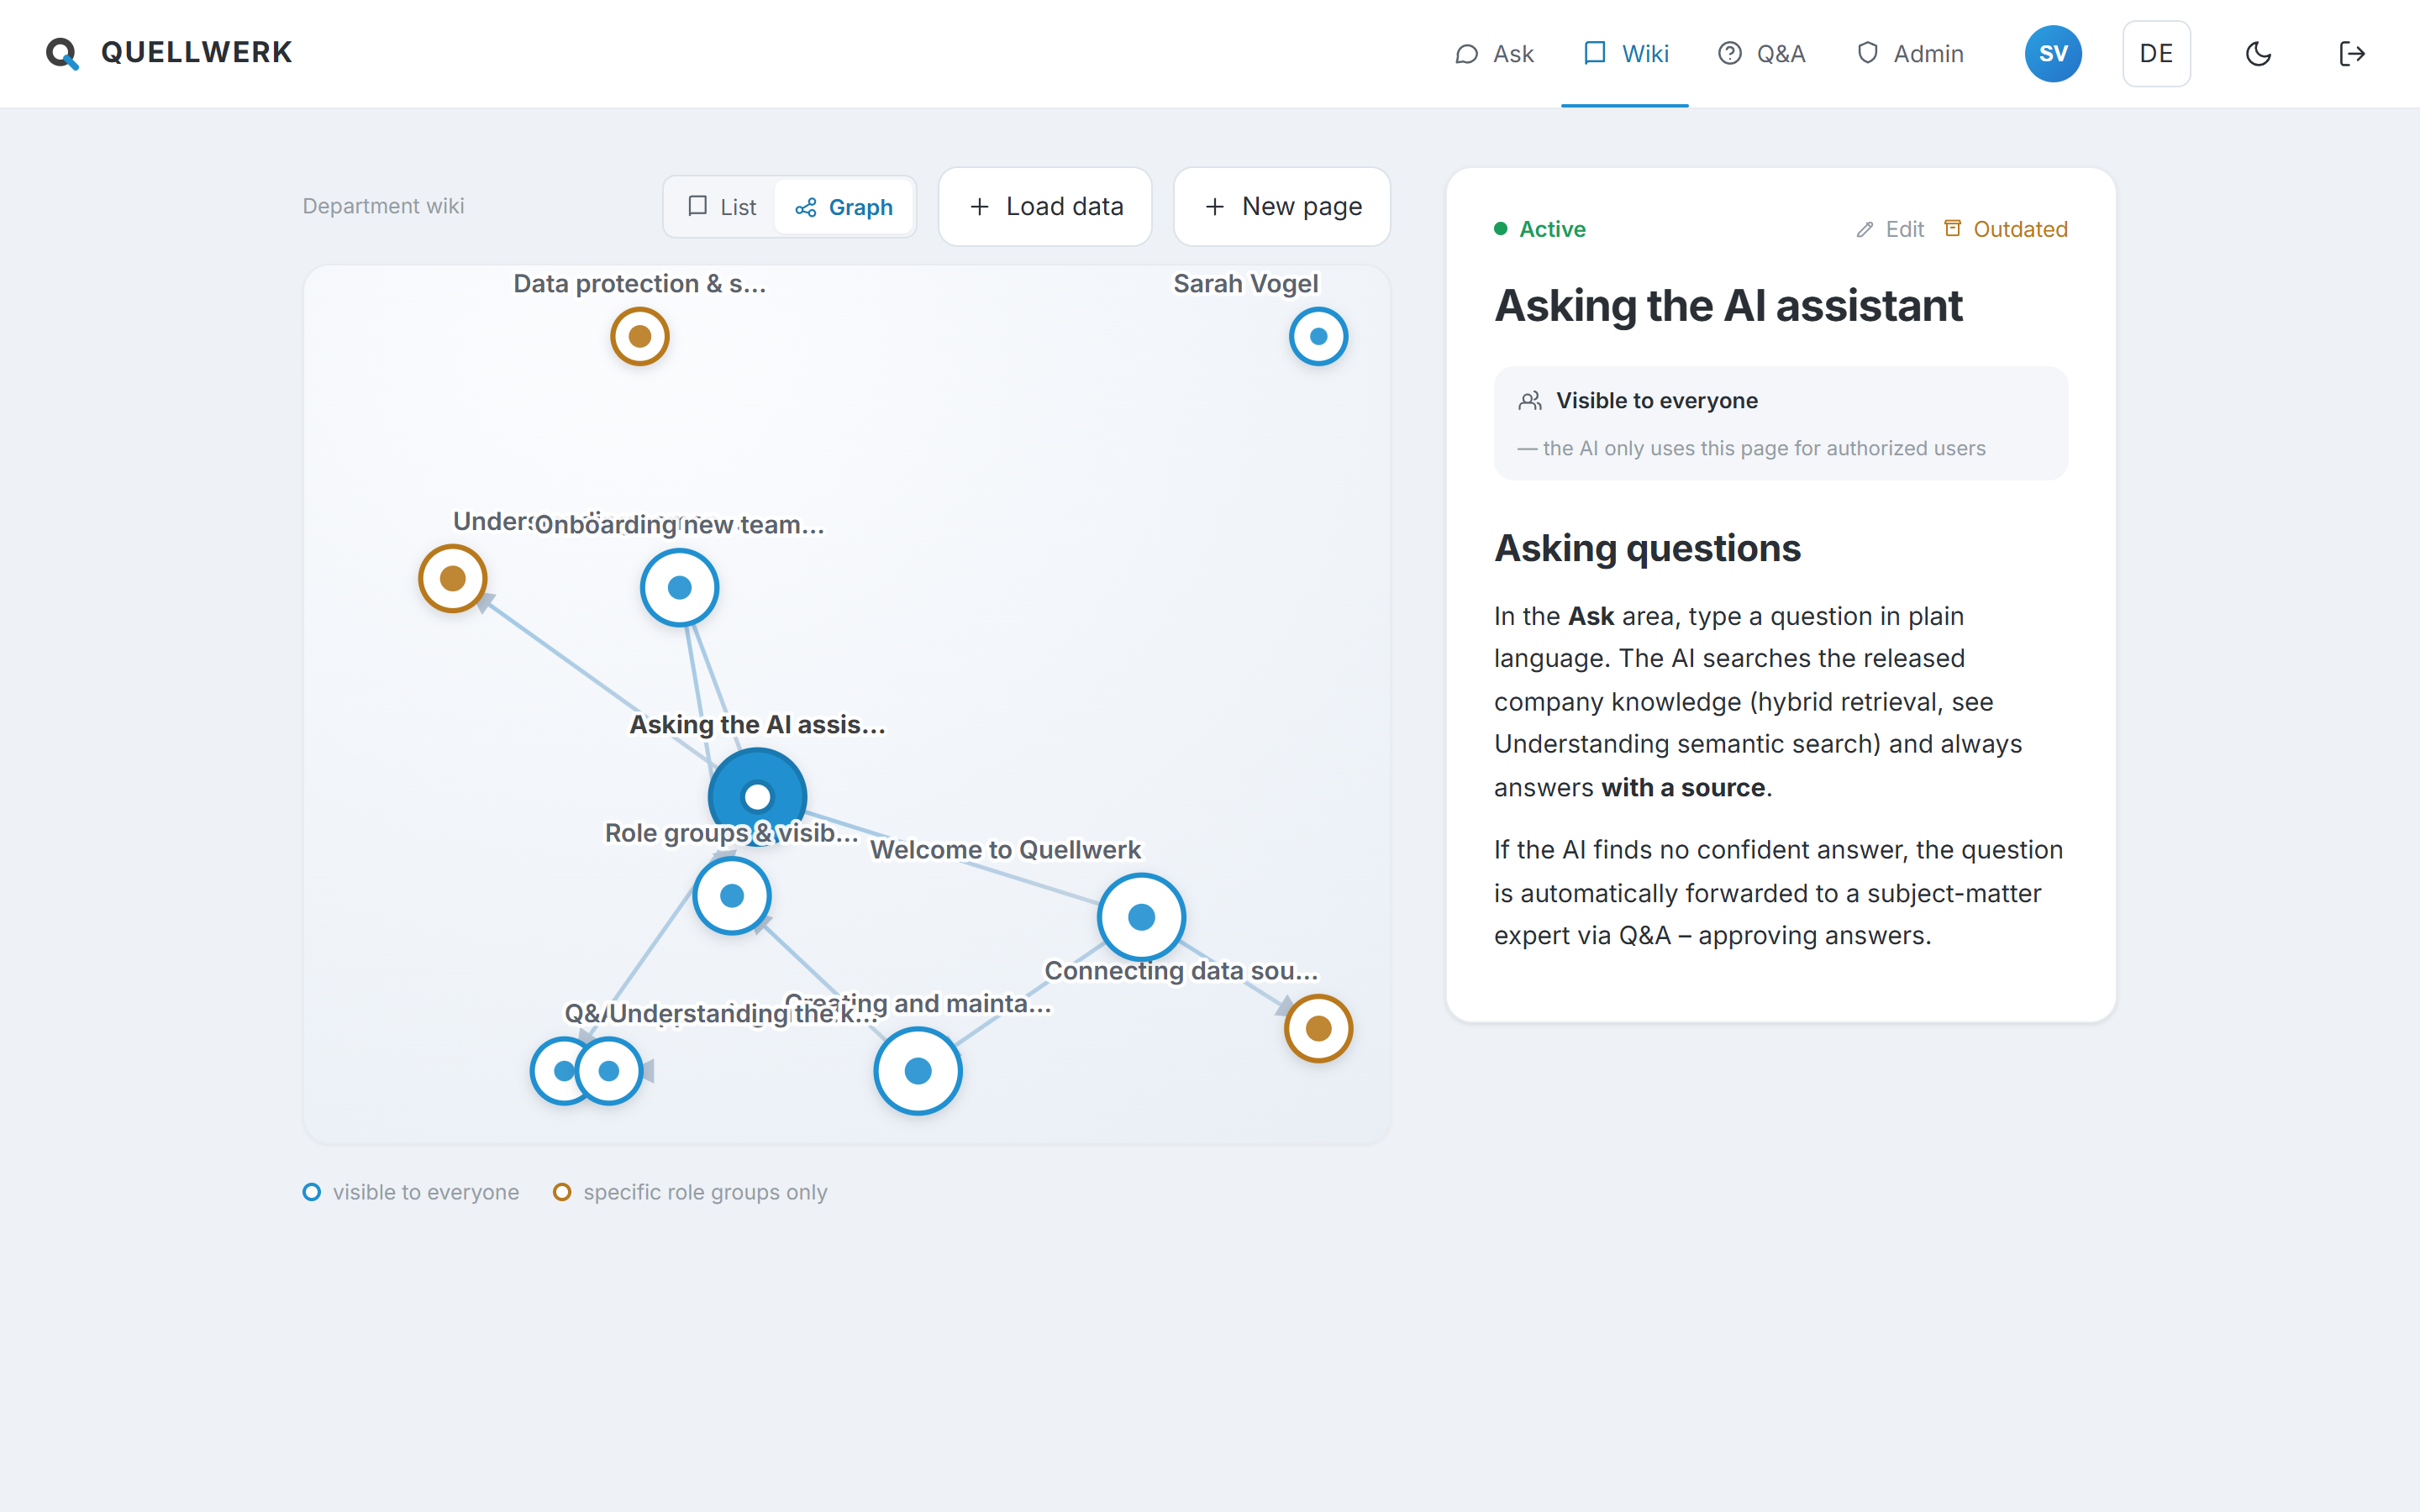Switch to List view

(722, 207)
